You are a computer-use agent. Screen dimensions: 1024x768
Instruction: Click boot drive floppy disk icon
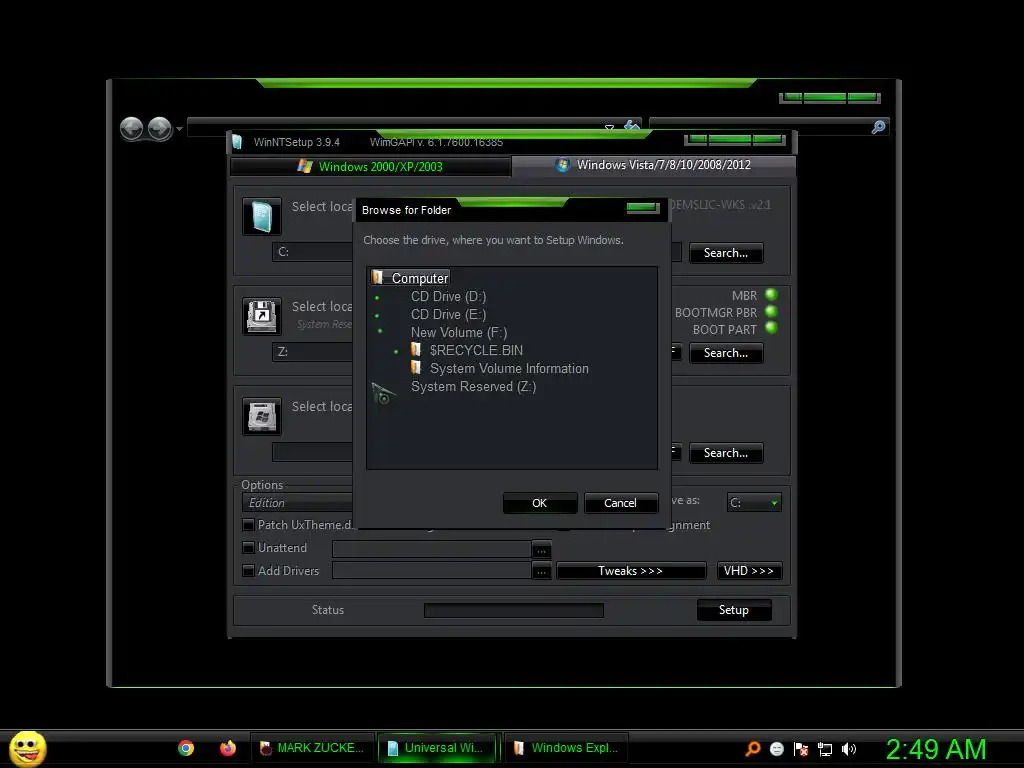262,316
